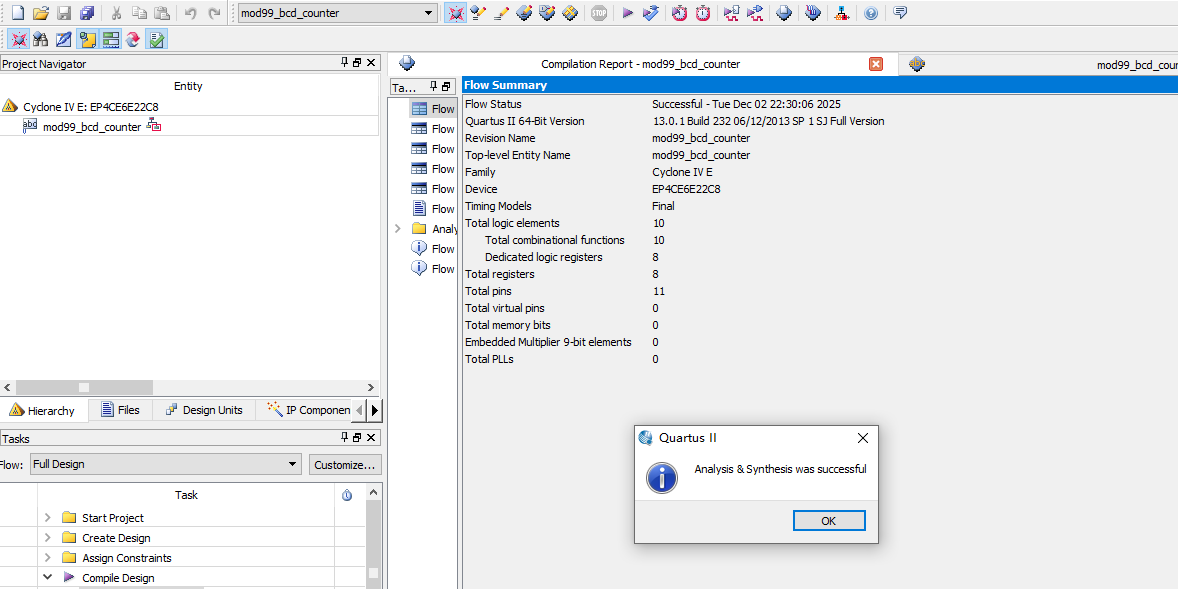Image resolution: width=1178 pixels, height=589 pixels.
Task: Pin the Tasks panel
Action: [x=344, y=437]
